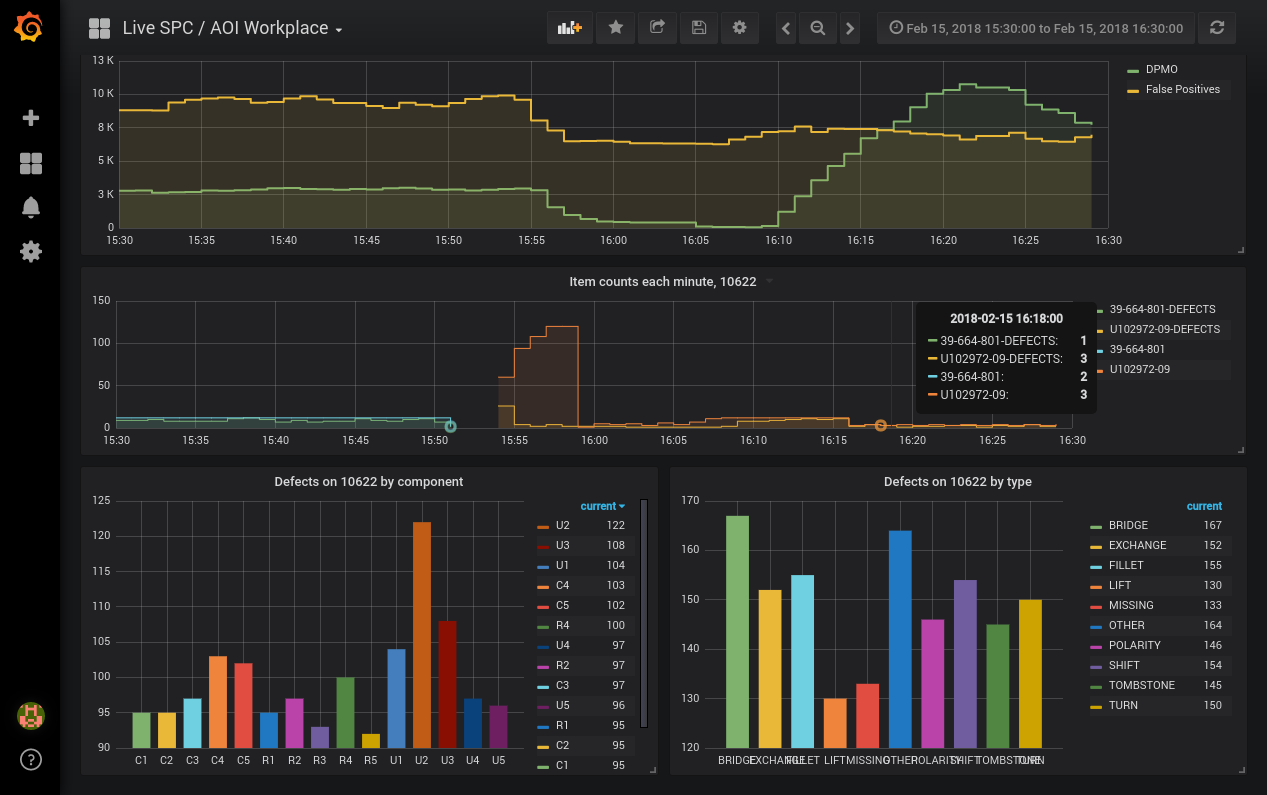
Task: Click the U2 bar in component chart
Action: point(422,635)
